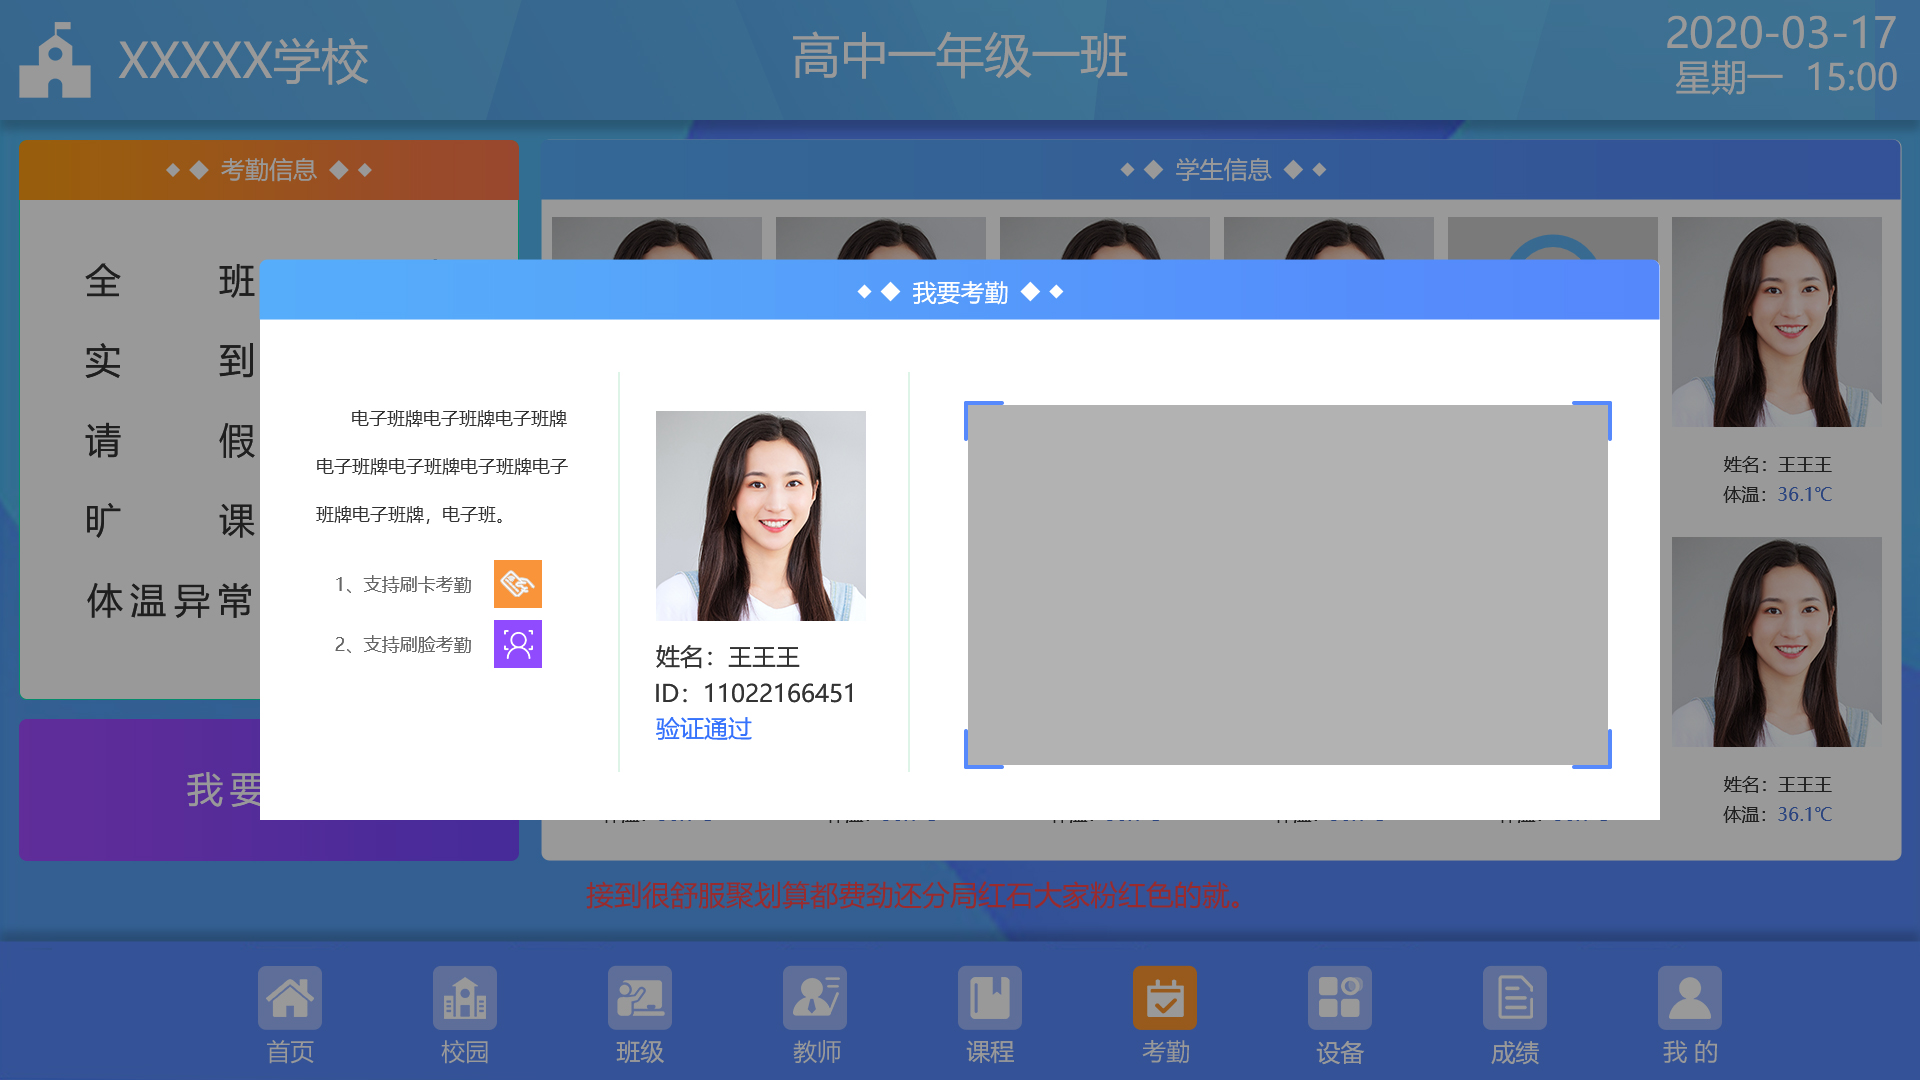
Task: Select the 考勤信息 panel header
Action: (269, 170)
